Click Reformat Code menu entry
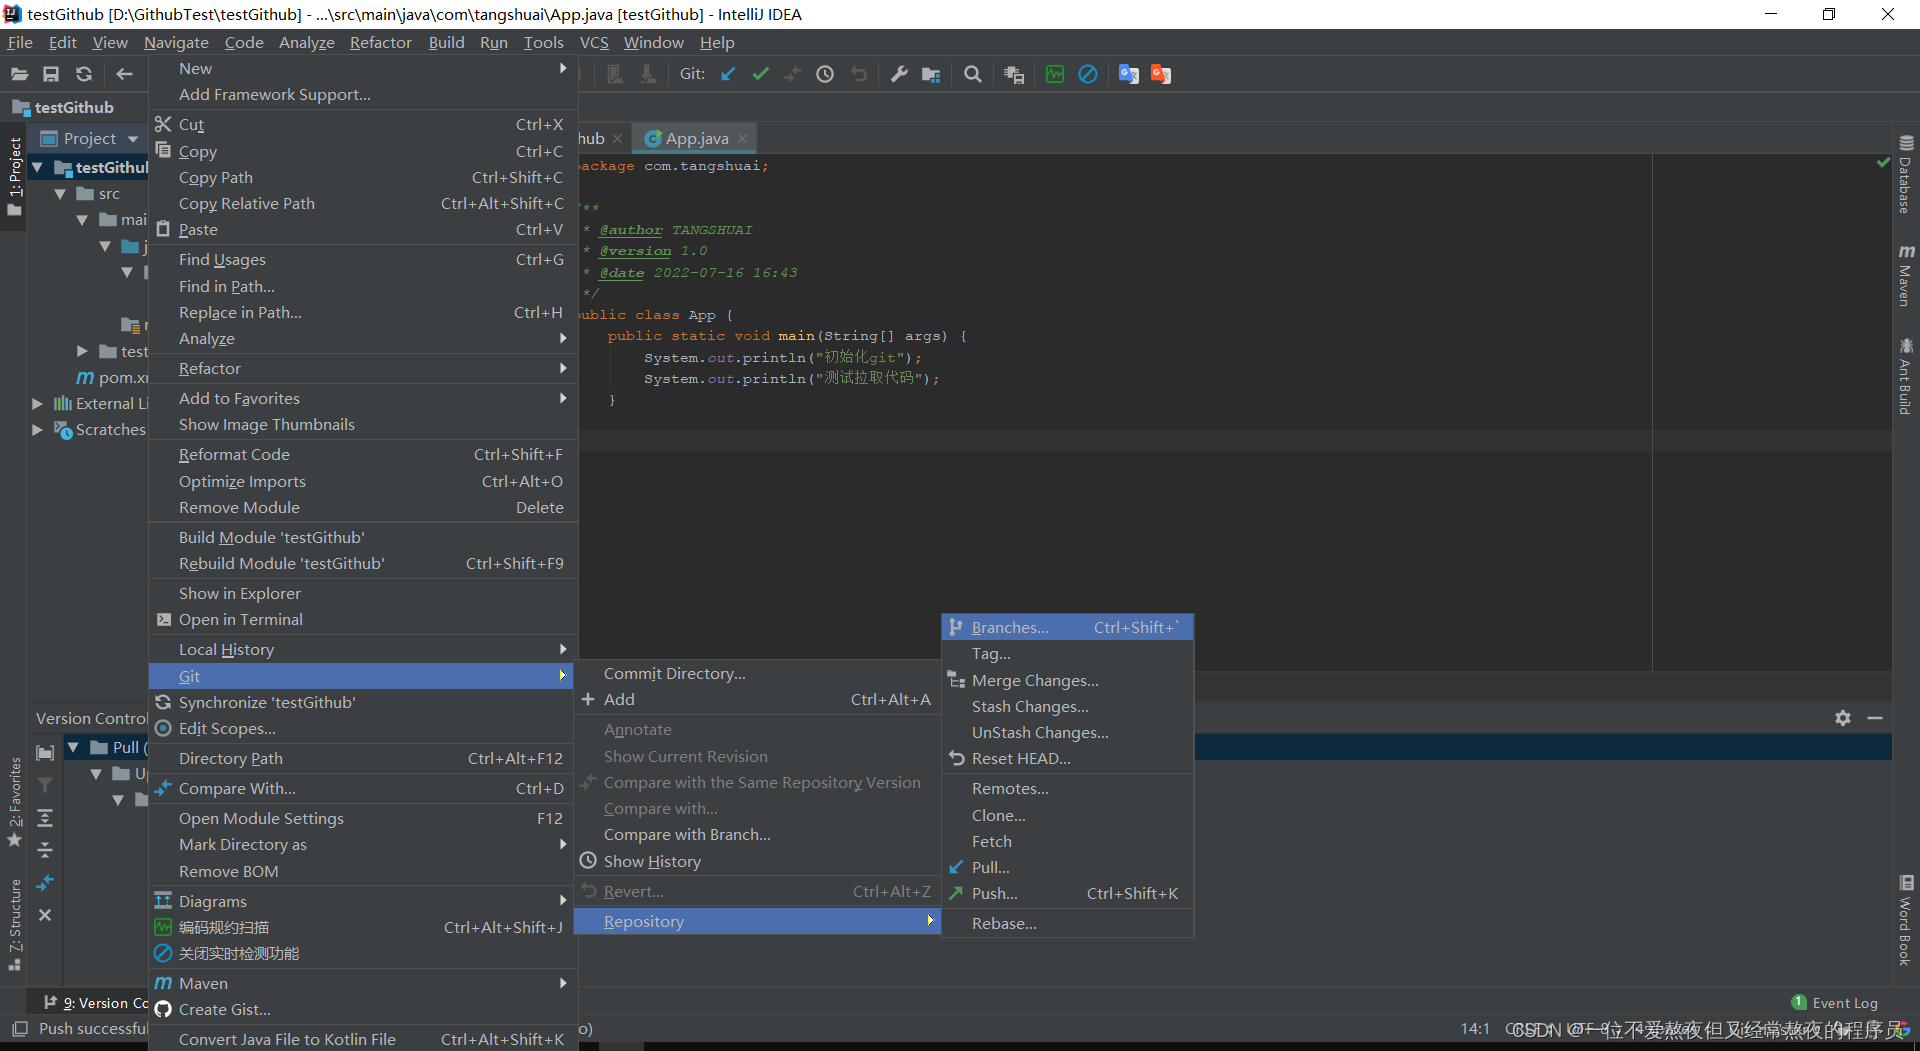This screenshot has width=1920, height=1051. [363, 454]
